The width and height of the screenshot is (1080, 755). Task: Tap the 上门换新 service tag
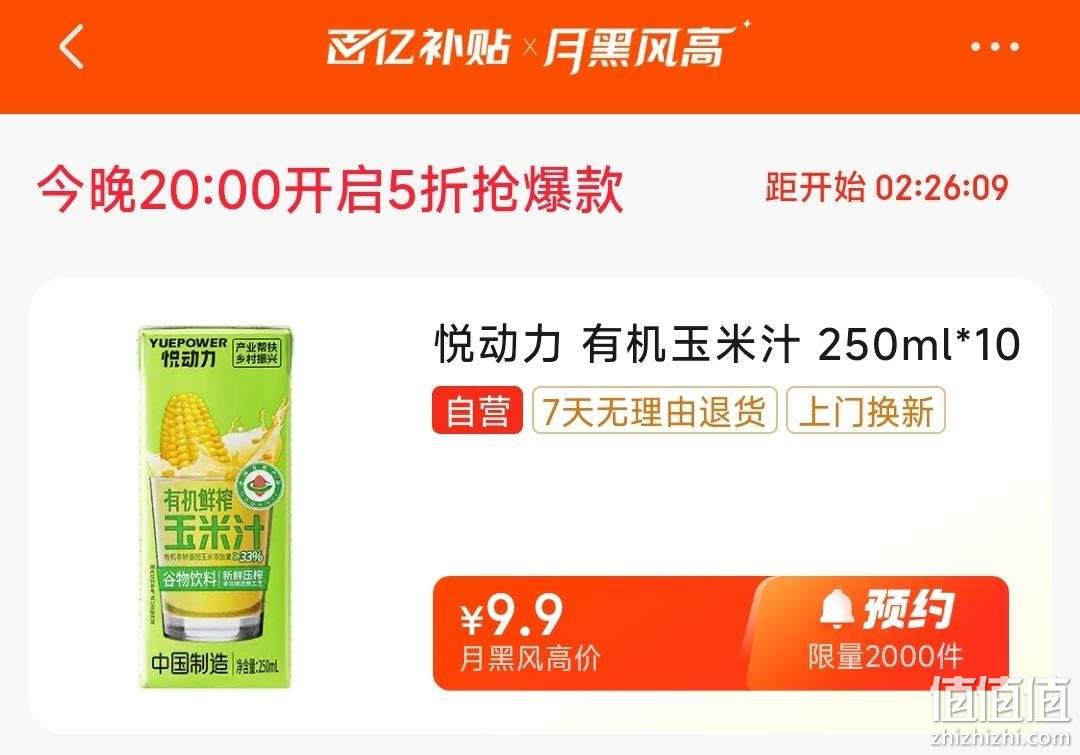(x=866, y=411)
